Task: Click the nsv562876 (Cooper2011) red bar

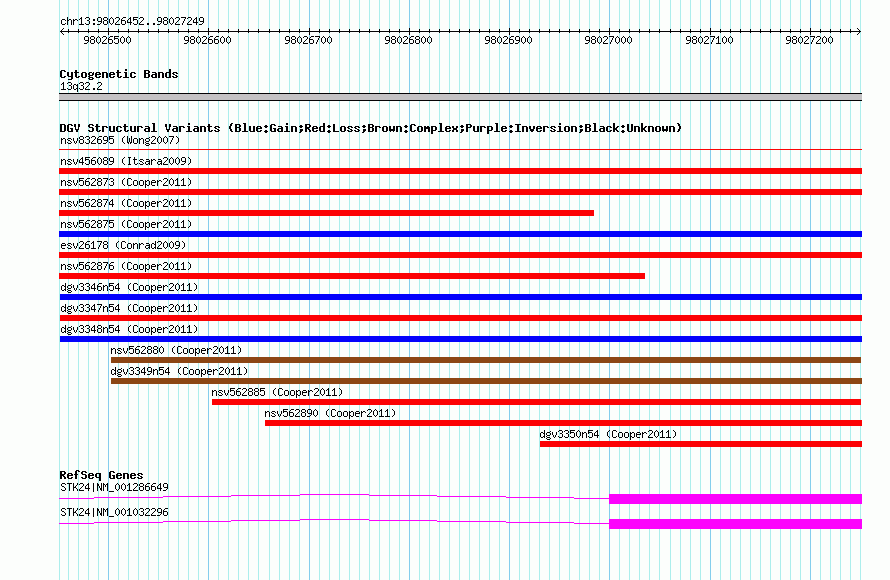Action: tap(352, 276)
